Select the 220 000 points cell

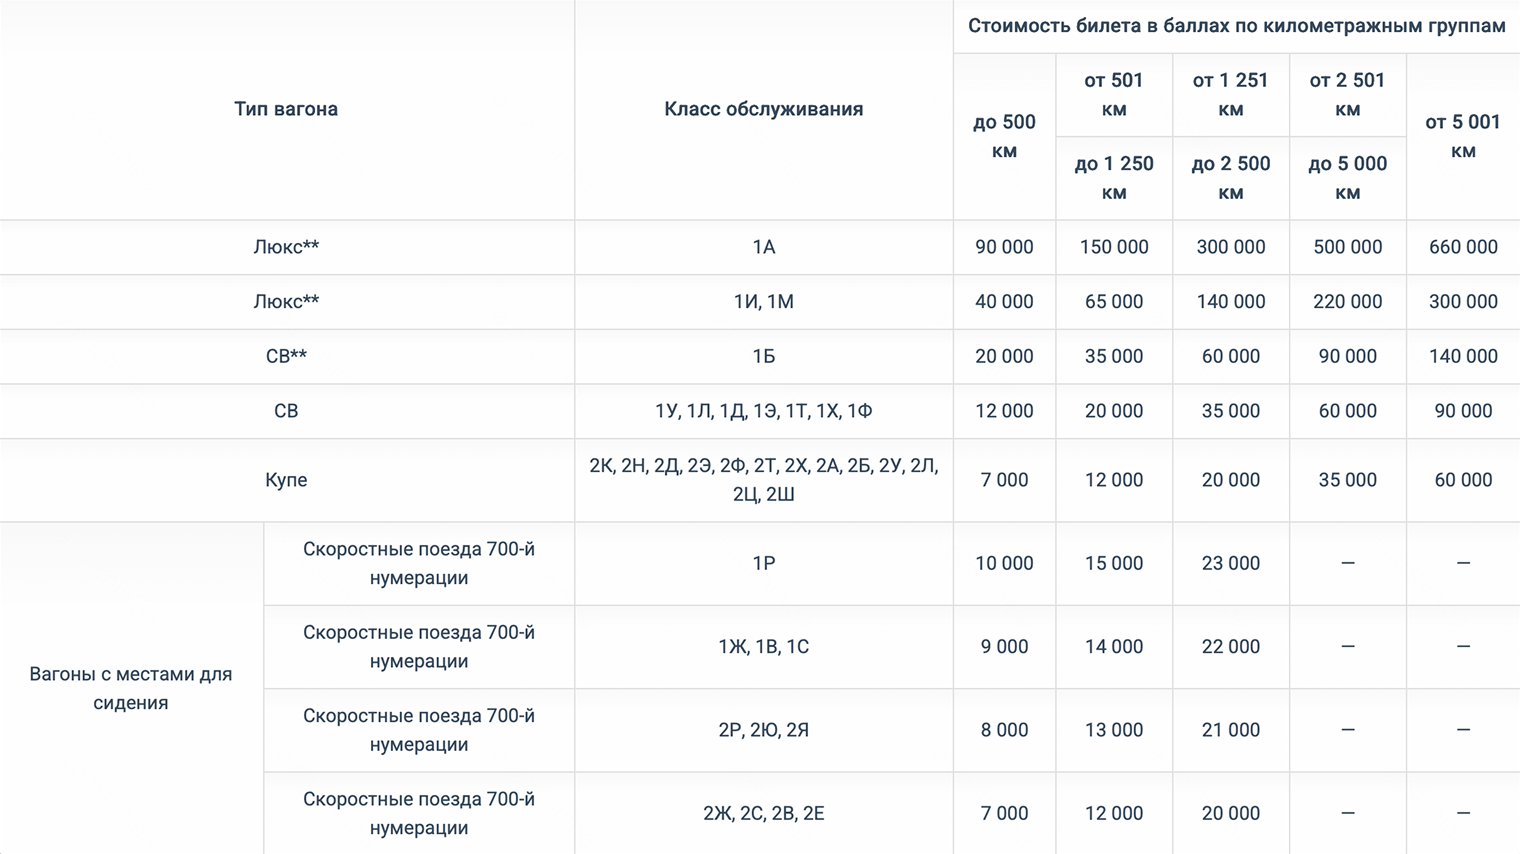pyautogui.click(x=1347, y=302)
